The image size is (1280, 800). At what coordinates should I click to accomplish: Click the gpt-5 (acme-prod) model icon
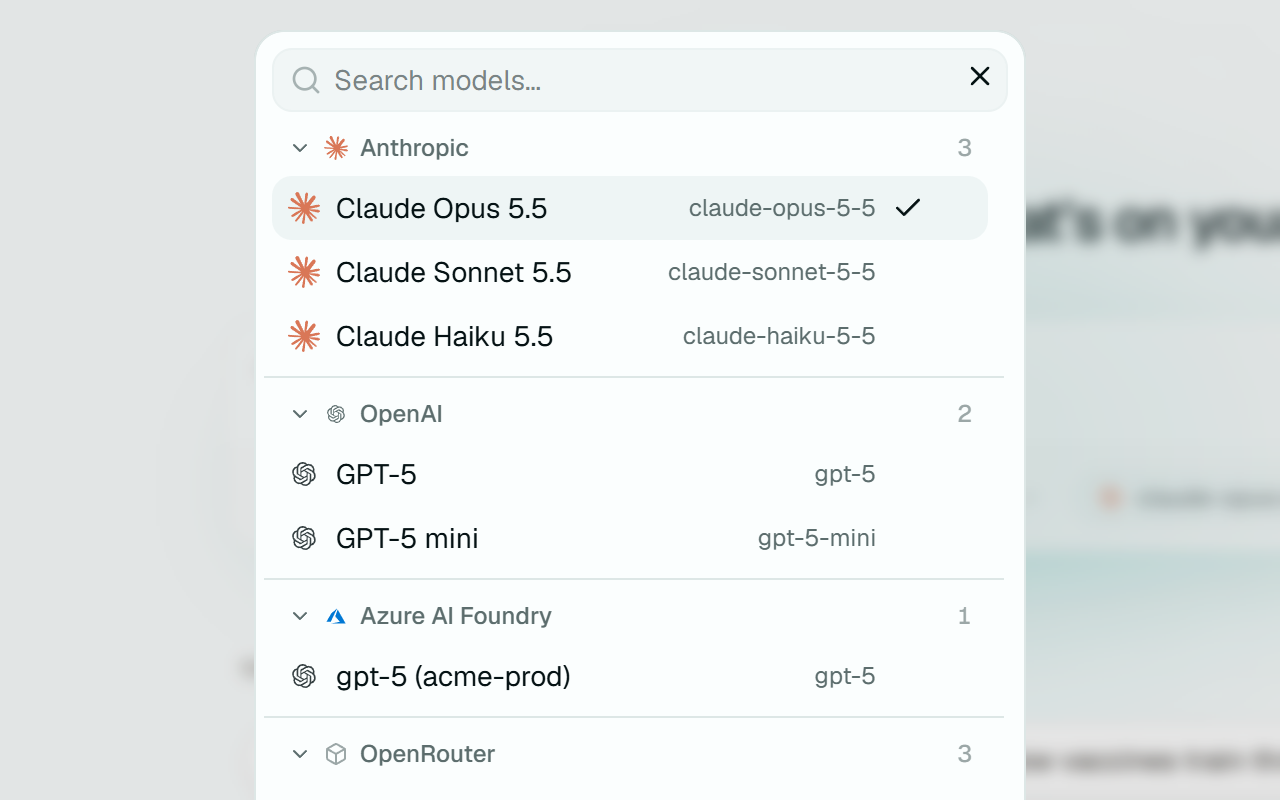tap(304, 676)
